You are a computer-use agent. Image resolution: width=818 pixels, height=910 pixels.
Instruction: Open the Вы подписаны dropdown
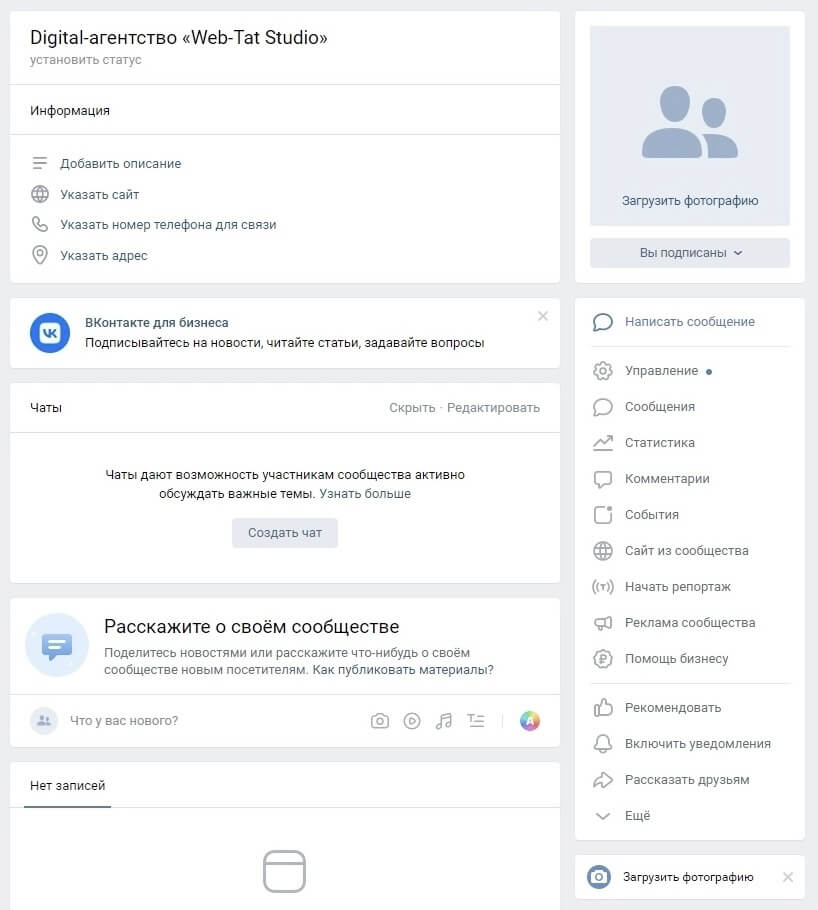[690, 253]
